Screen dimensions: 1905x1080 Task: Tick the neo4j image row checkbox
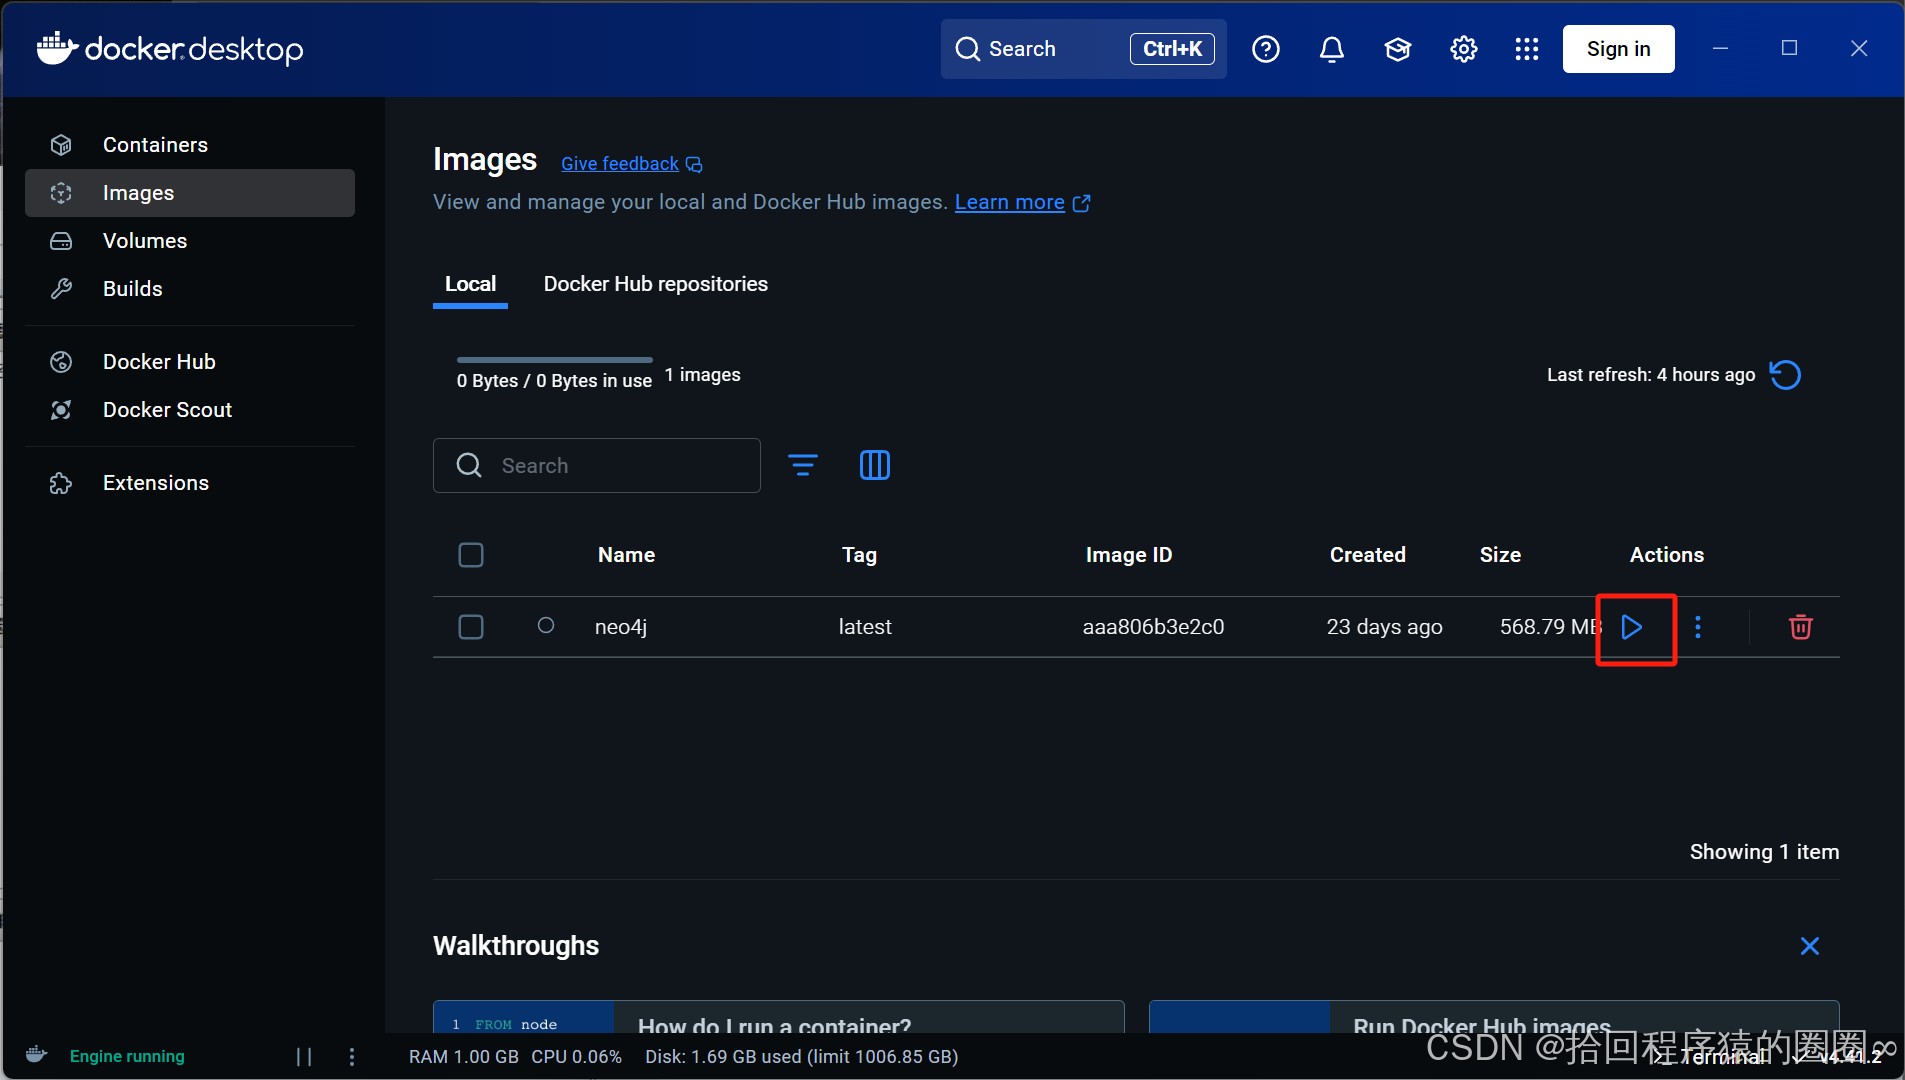(471, 627)
